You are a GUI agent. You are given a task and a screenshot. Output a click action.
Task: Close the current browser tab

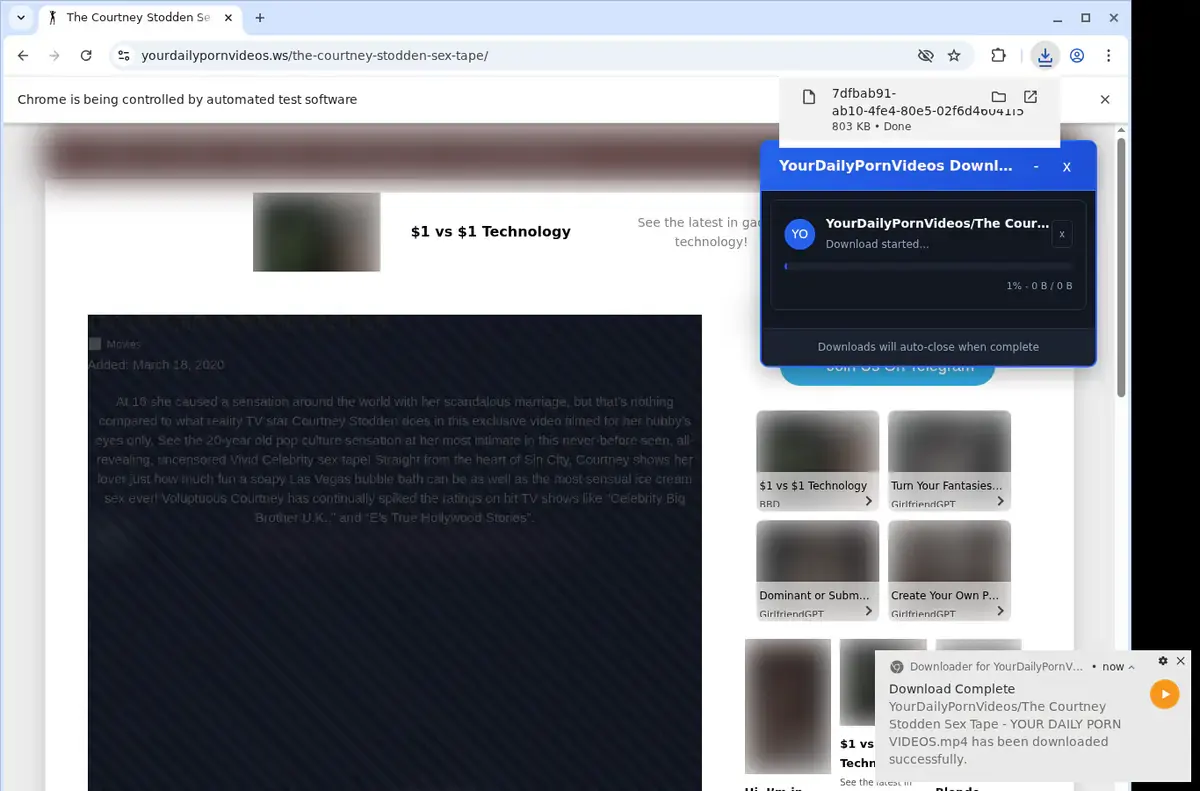tap(226, 18)
